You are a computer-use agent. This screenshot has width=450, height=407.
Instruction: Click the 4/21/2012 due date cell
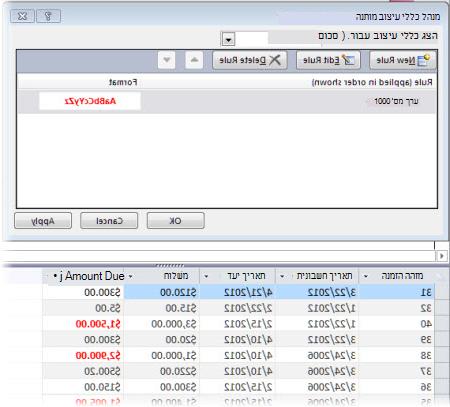click(x=237, y=292)
